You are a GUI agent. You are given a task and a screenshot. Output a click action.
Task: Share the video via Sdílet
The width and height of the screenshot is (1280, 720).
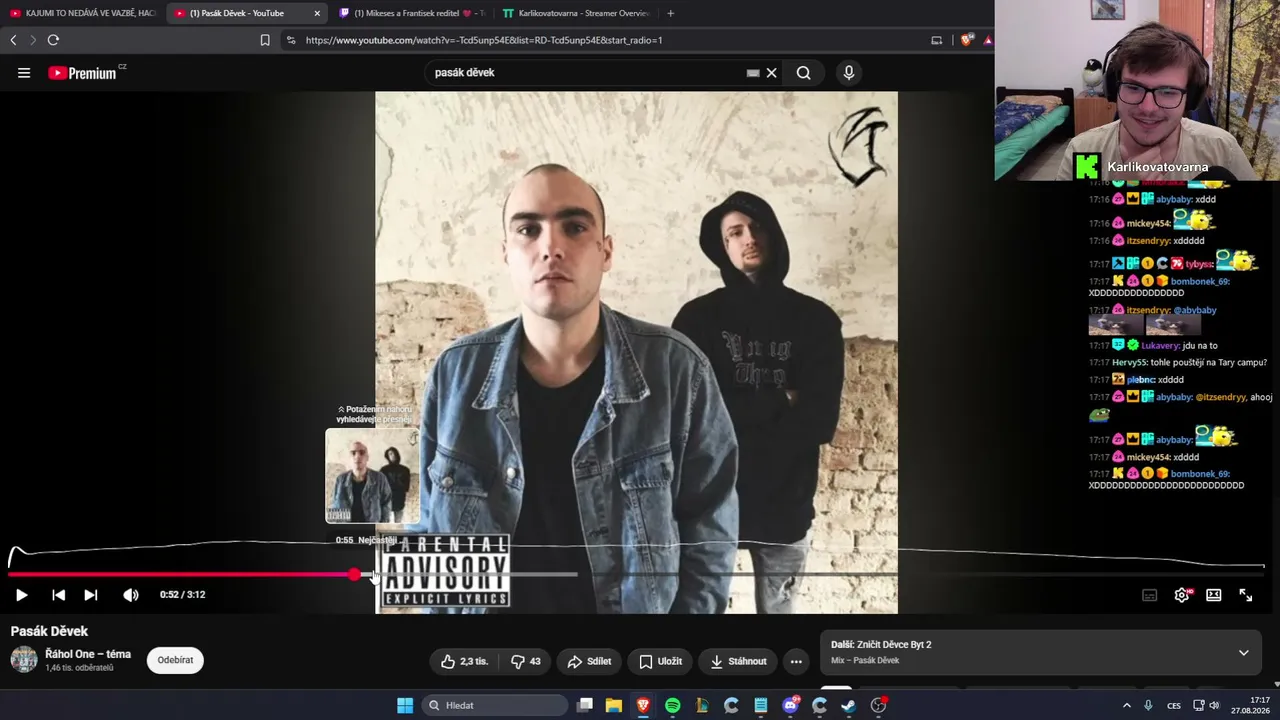(x=589, y=661)
